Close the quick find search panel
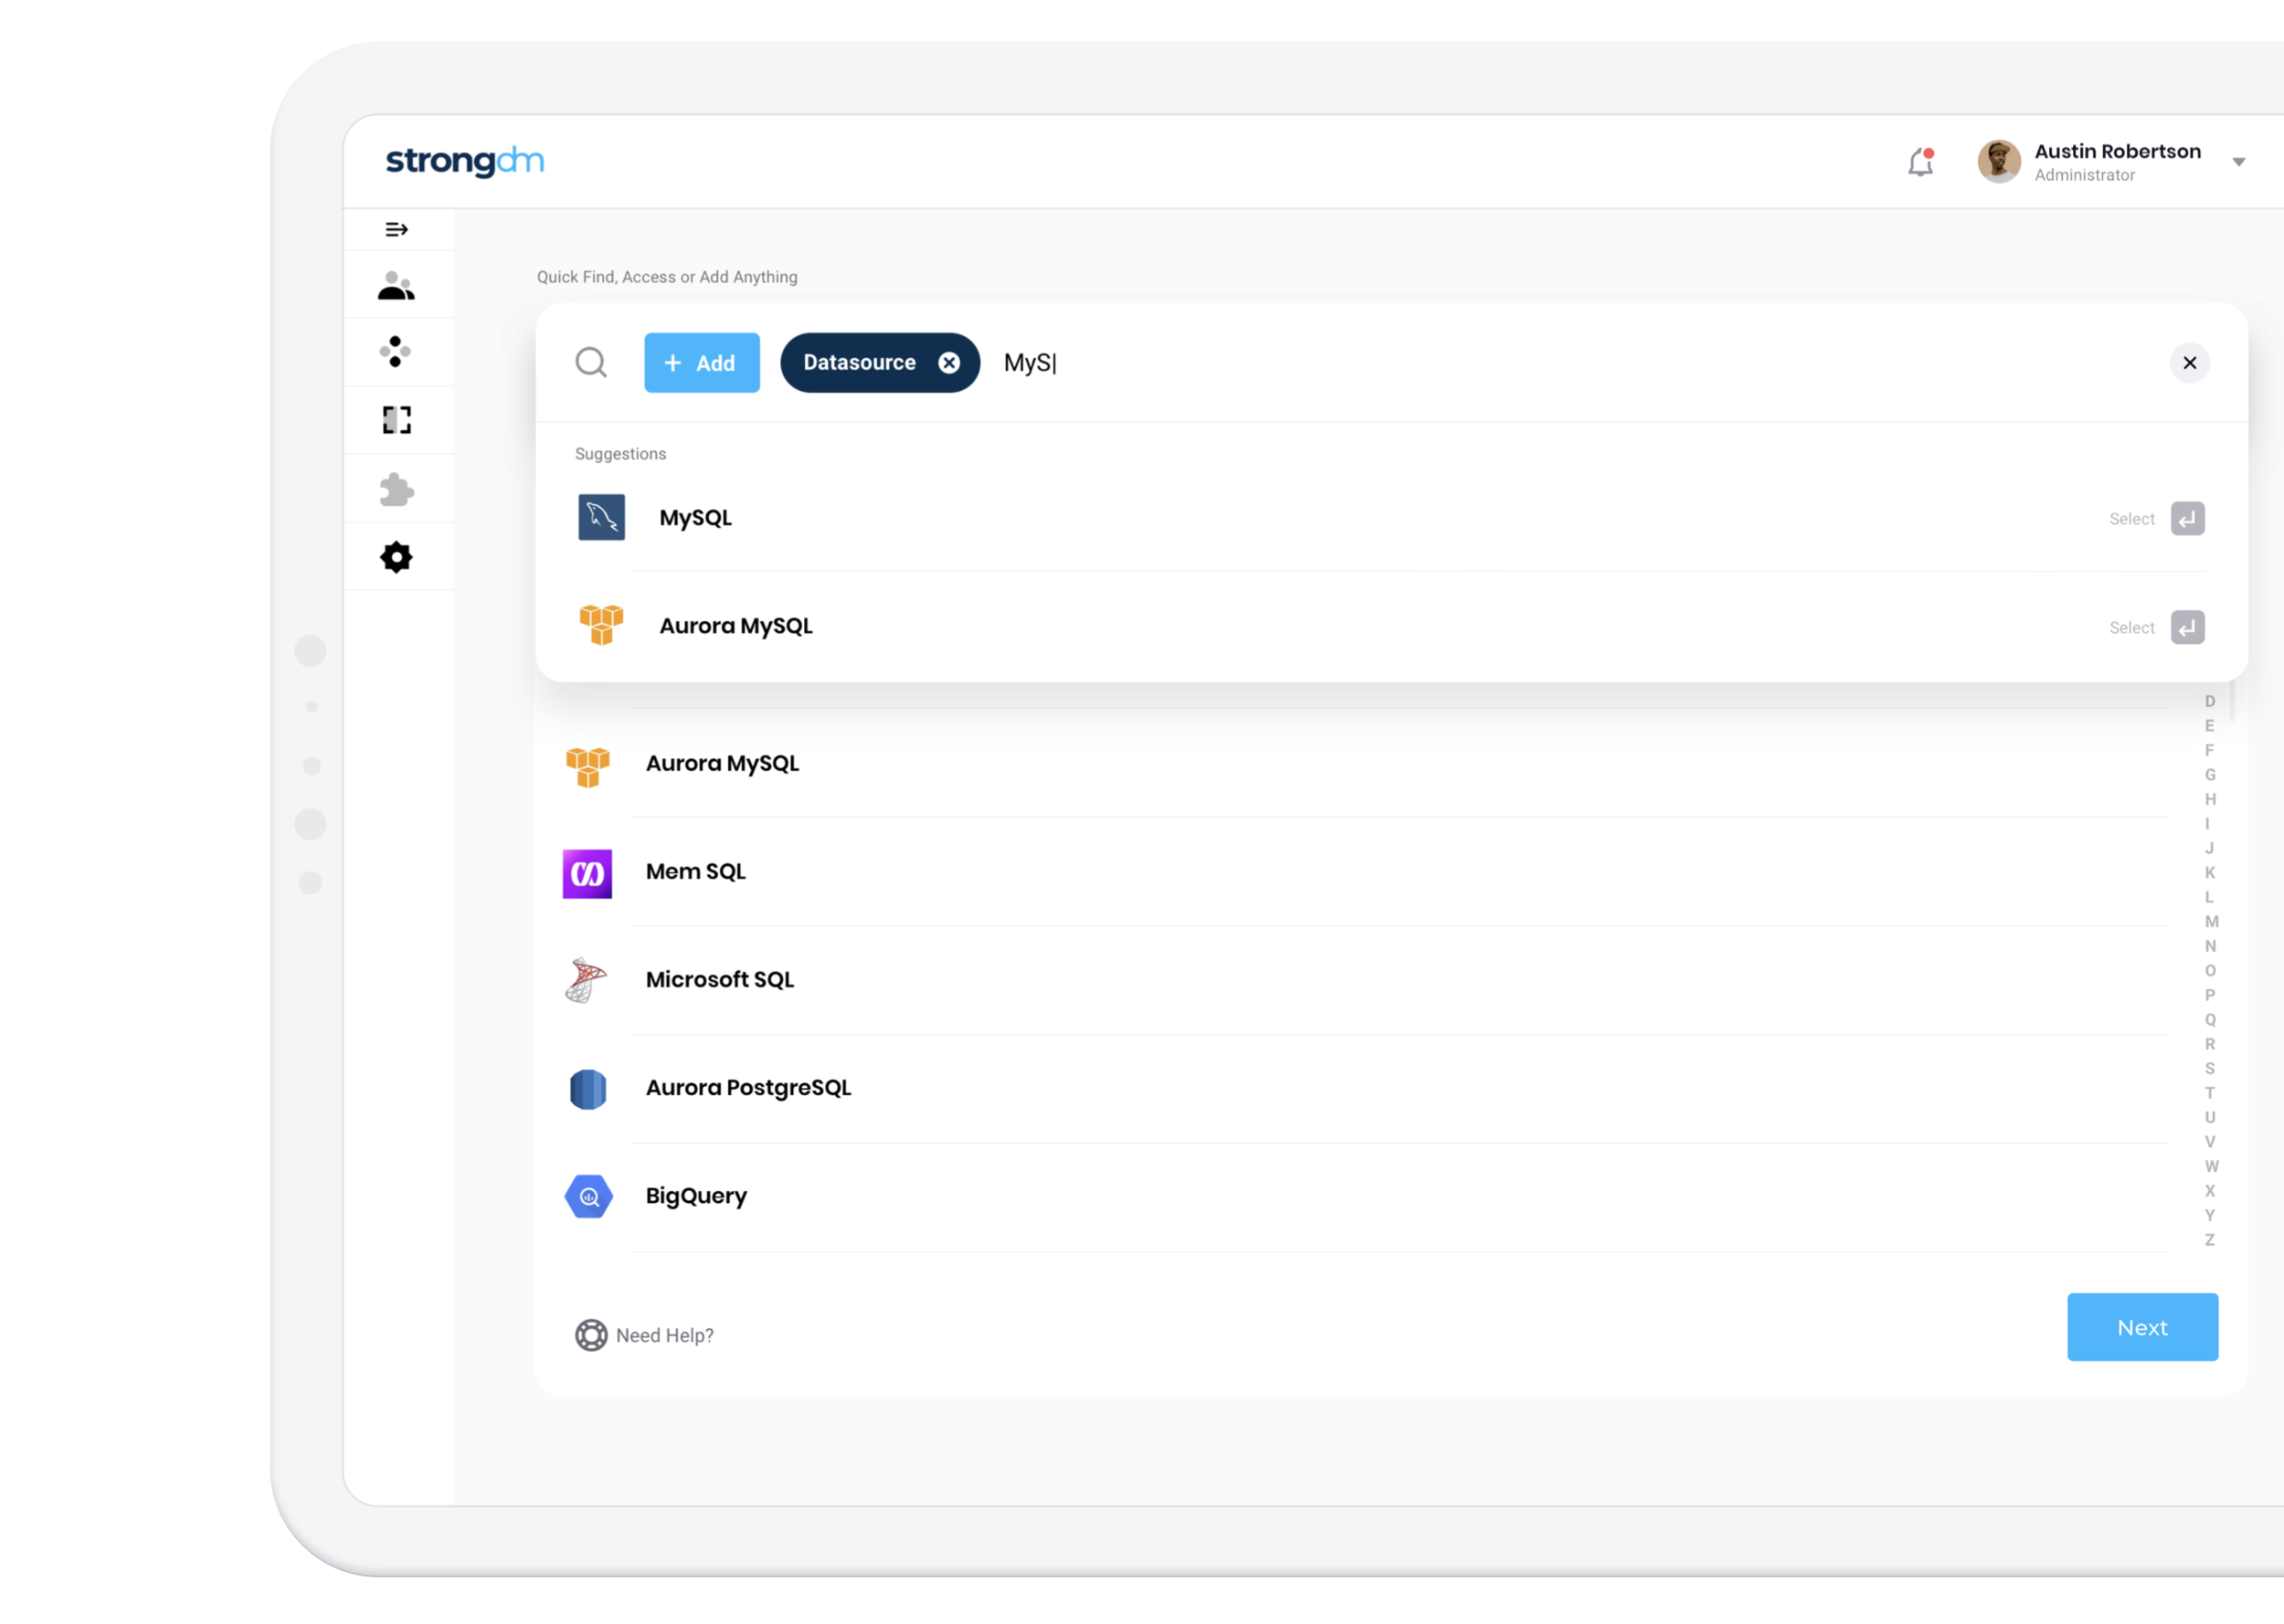The width and height of the screenshot is (2284, 1624). (x=2188, y=363)
